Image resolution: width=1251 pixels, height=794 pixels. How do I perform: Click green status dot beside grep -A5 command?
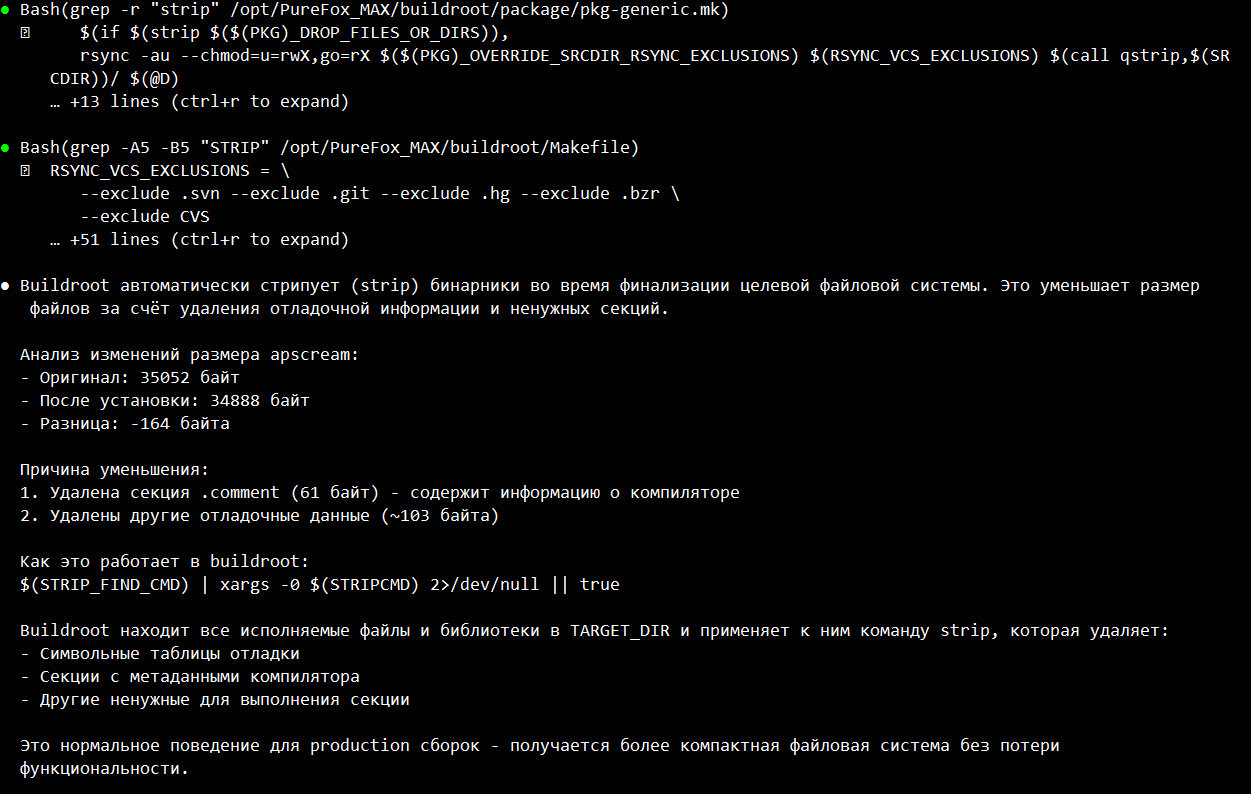[x=5, y=148]
